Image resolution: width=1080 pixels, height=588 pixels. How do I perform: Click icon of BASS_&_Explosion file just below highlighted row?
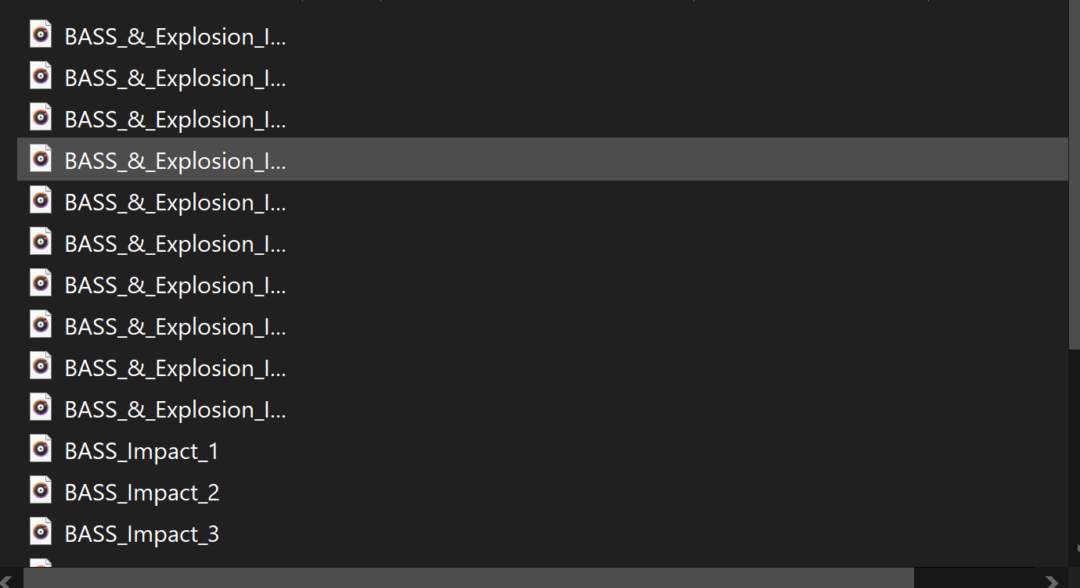pos(40,200)
